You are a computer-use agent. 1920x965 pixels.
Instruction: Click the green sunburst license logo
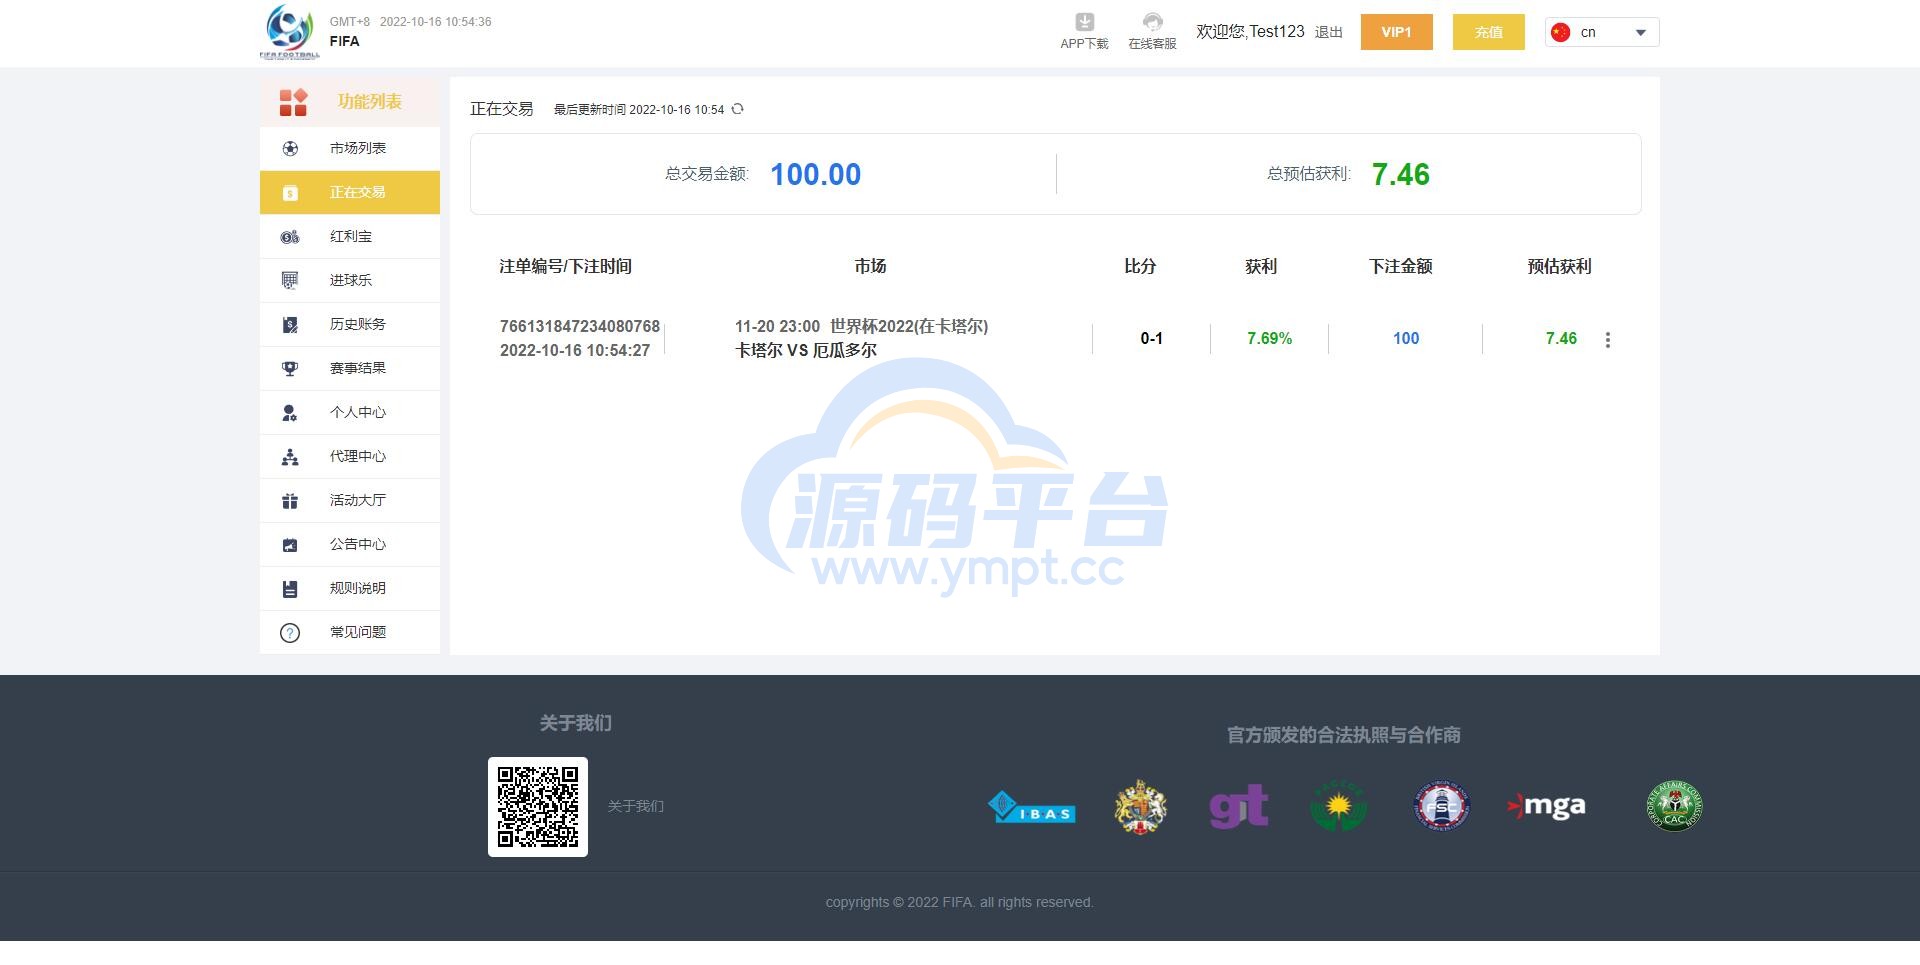pos(1339,805)
